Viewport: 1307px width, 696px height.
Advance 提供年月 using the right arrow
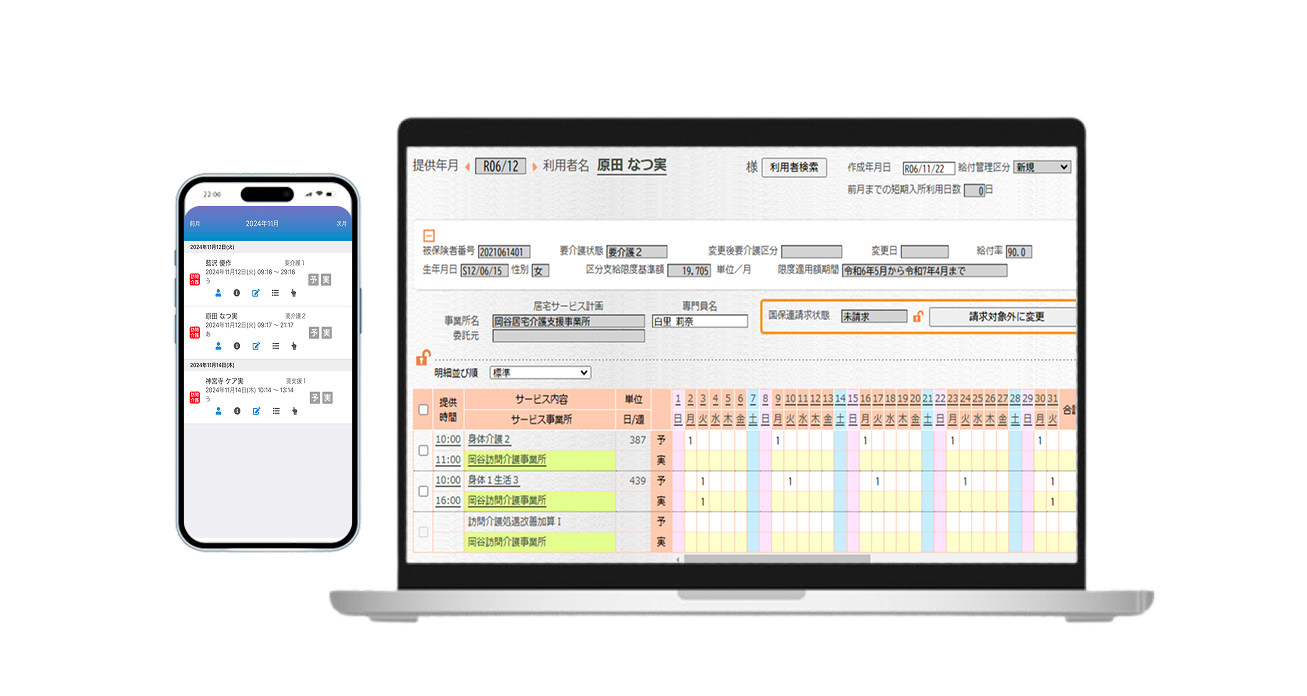click(534, 167)
